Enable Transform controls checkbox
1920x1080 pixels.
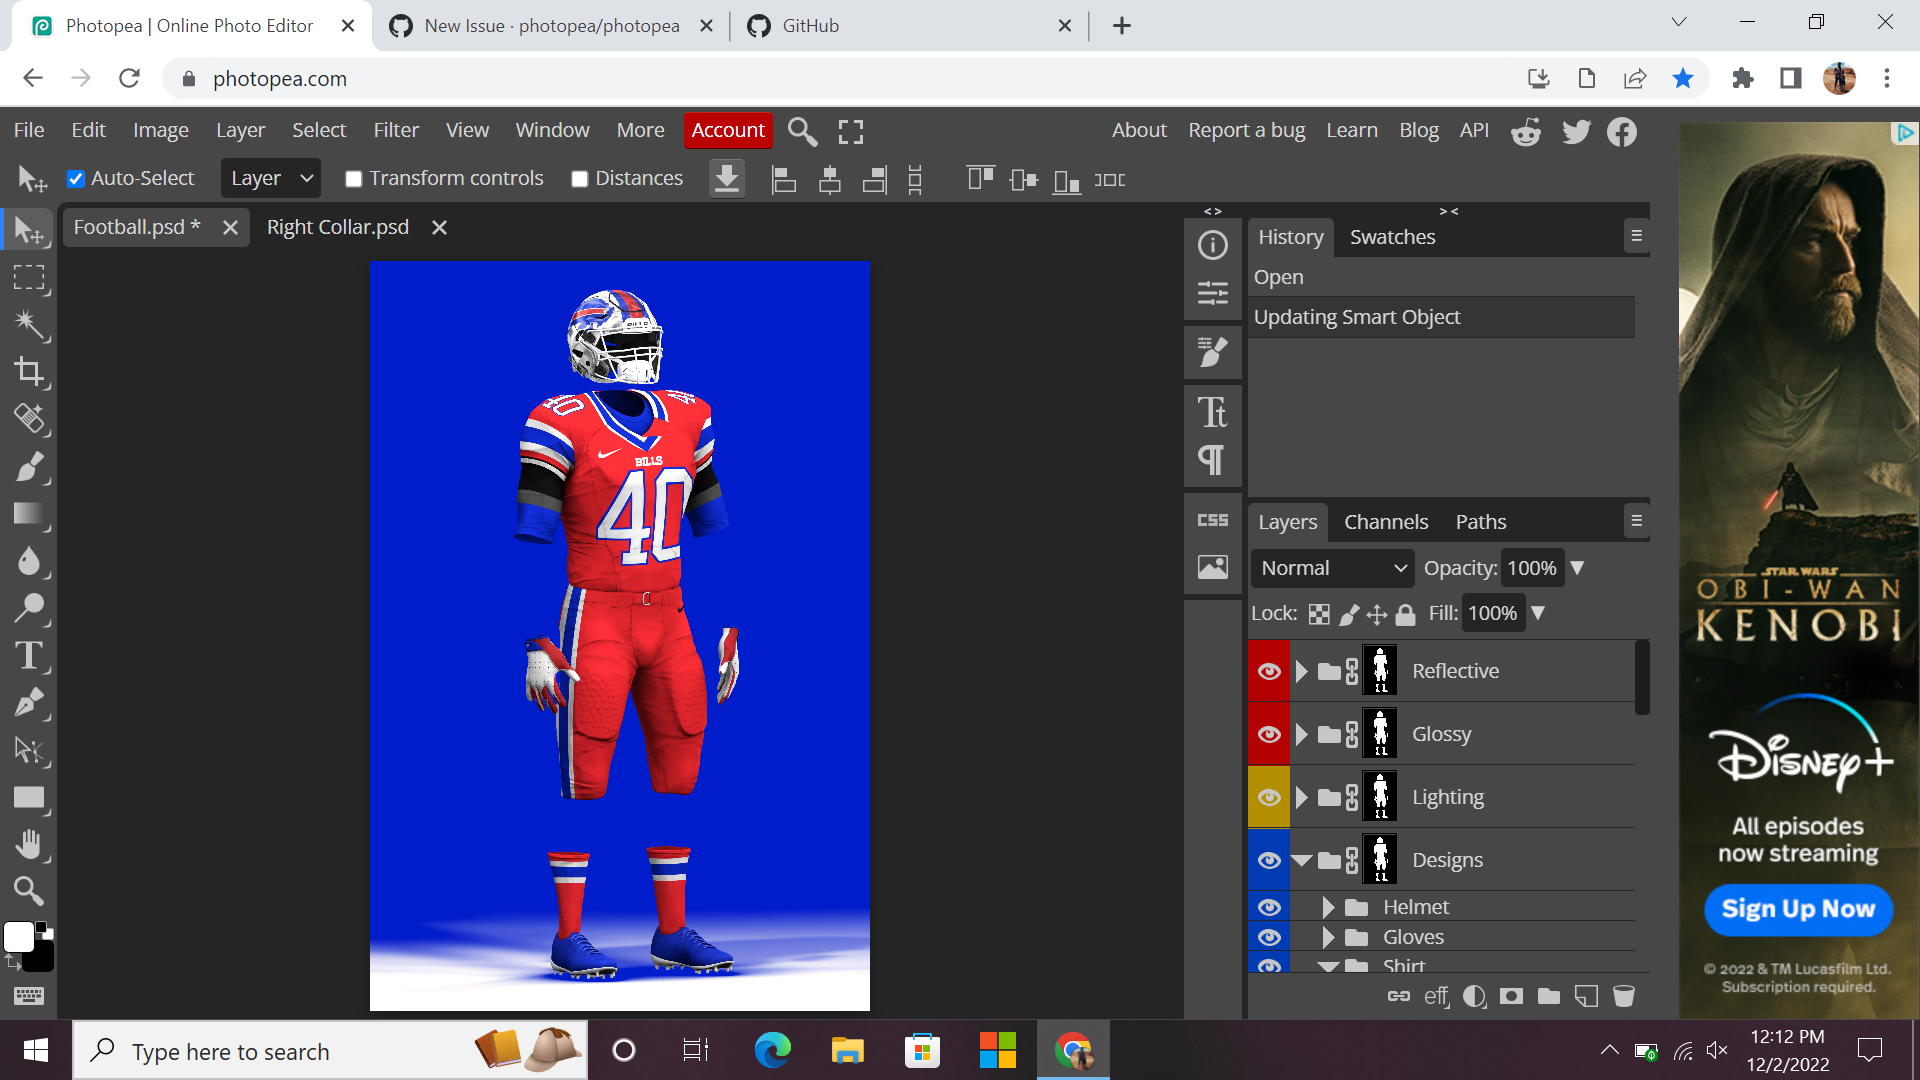point(353,179)
